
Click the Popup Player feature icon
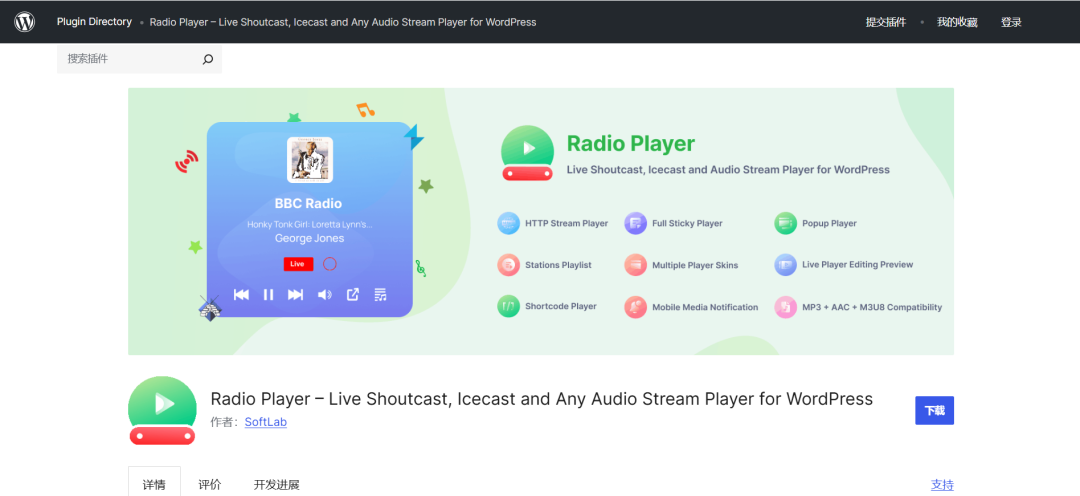(785, 223)
